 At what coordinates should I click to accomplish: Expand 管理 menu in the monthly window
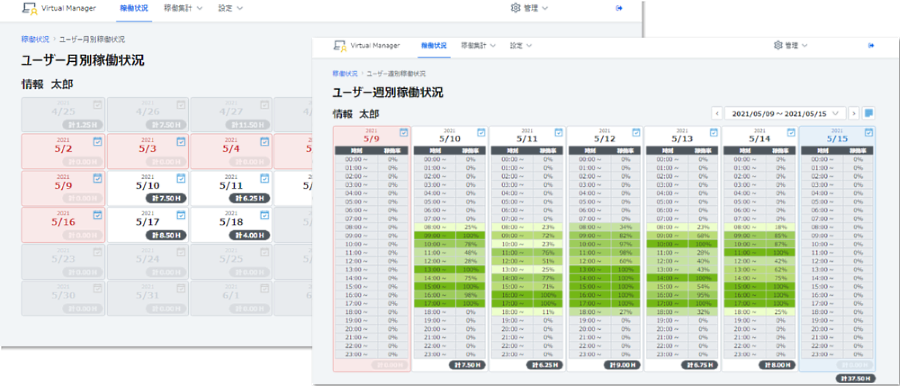tap(528, 9)
